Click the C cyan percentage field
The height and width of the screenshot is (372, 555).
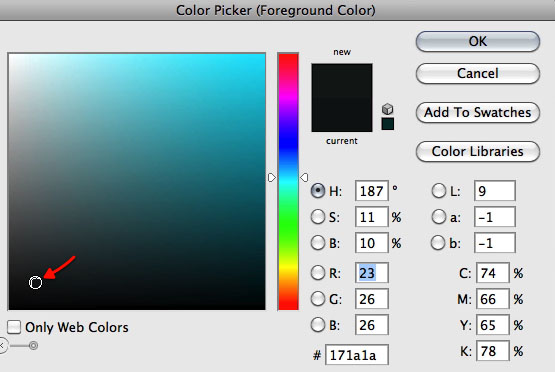click(493, 273)
